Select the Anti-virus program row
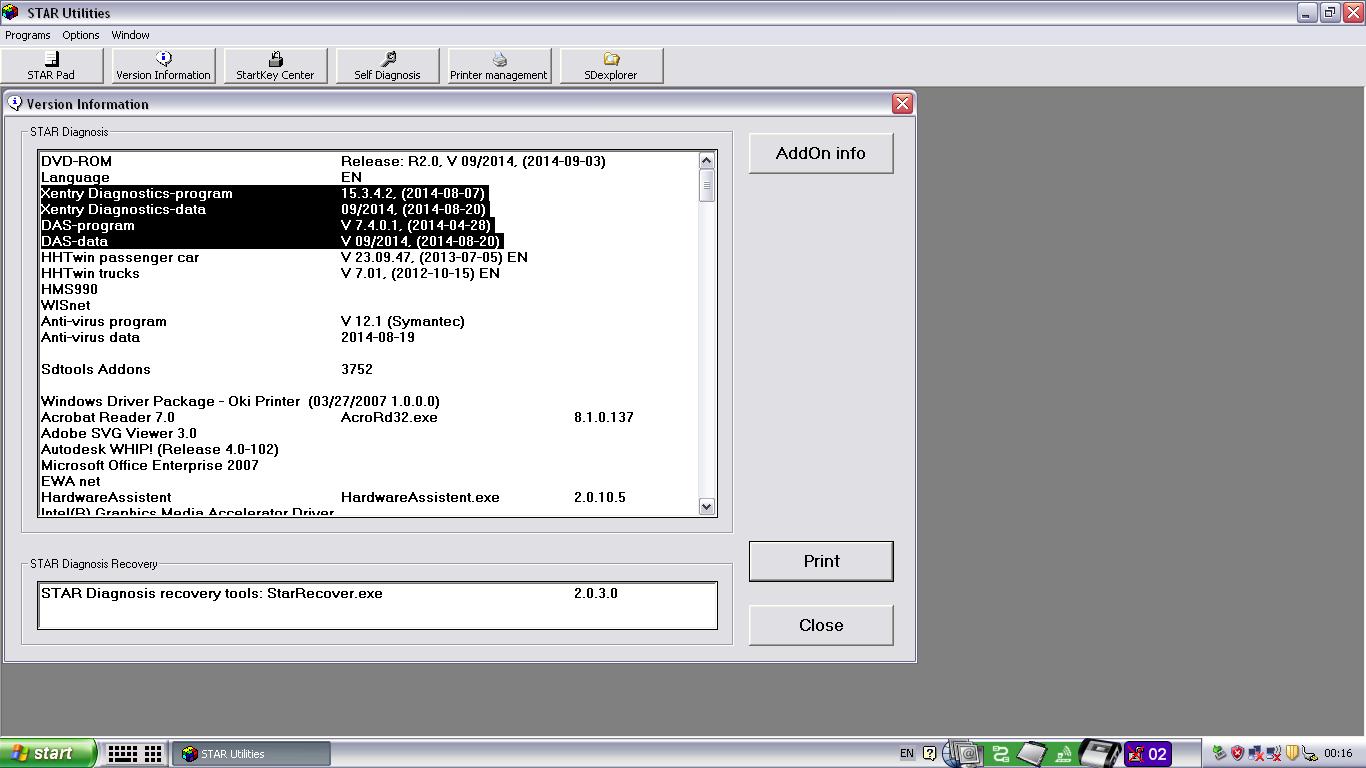This screenshot has height=768, width=1366. tap(368, 321)
